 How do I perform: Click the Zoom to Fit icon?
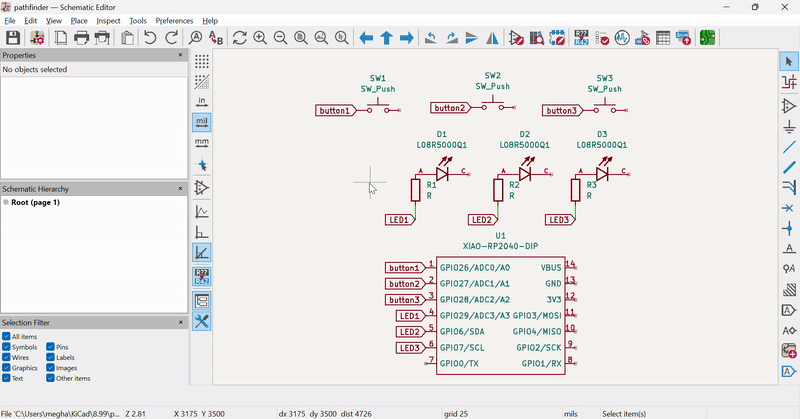click(x=301, y=38)
